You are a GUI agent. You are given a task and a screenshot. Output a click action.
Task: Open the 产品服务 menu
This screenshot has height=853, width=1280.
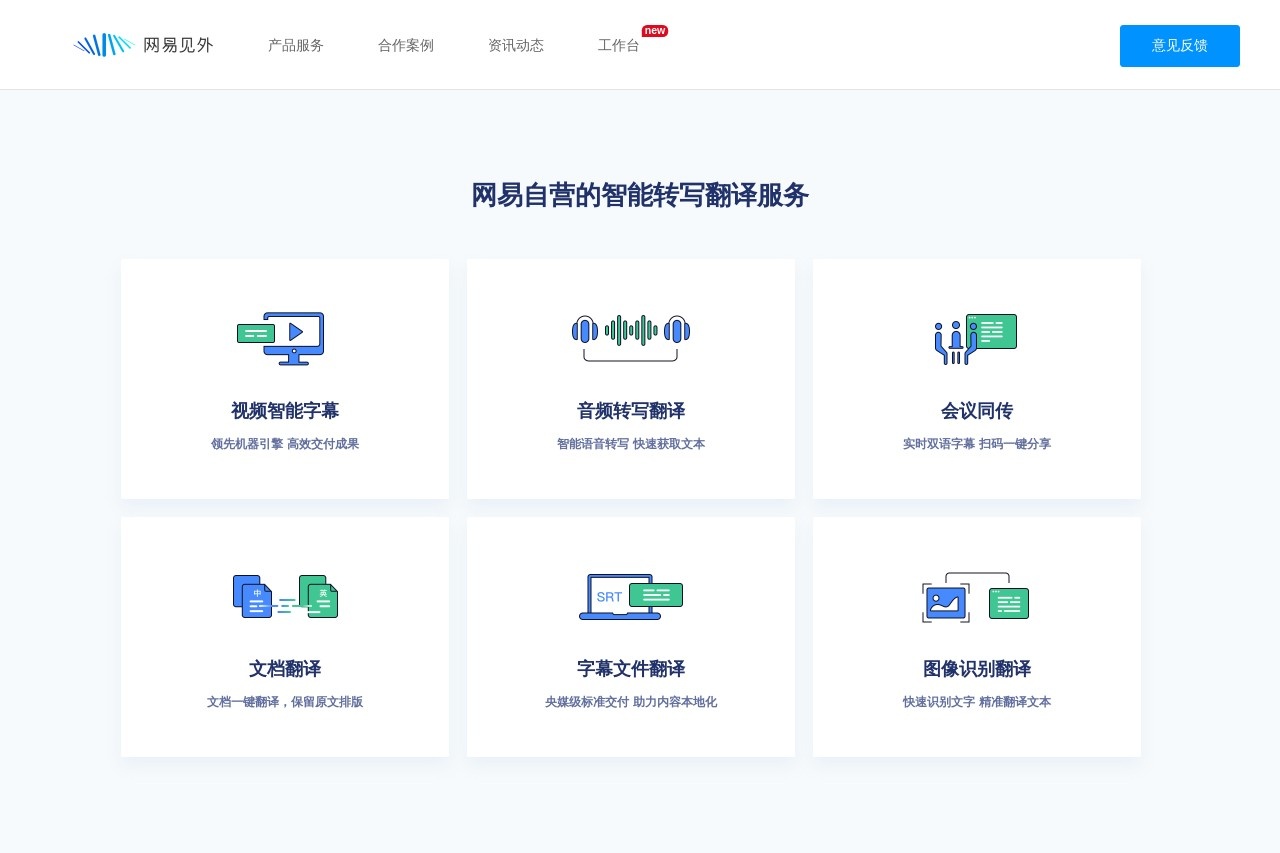click(295, 45)
